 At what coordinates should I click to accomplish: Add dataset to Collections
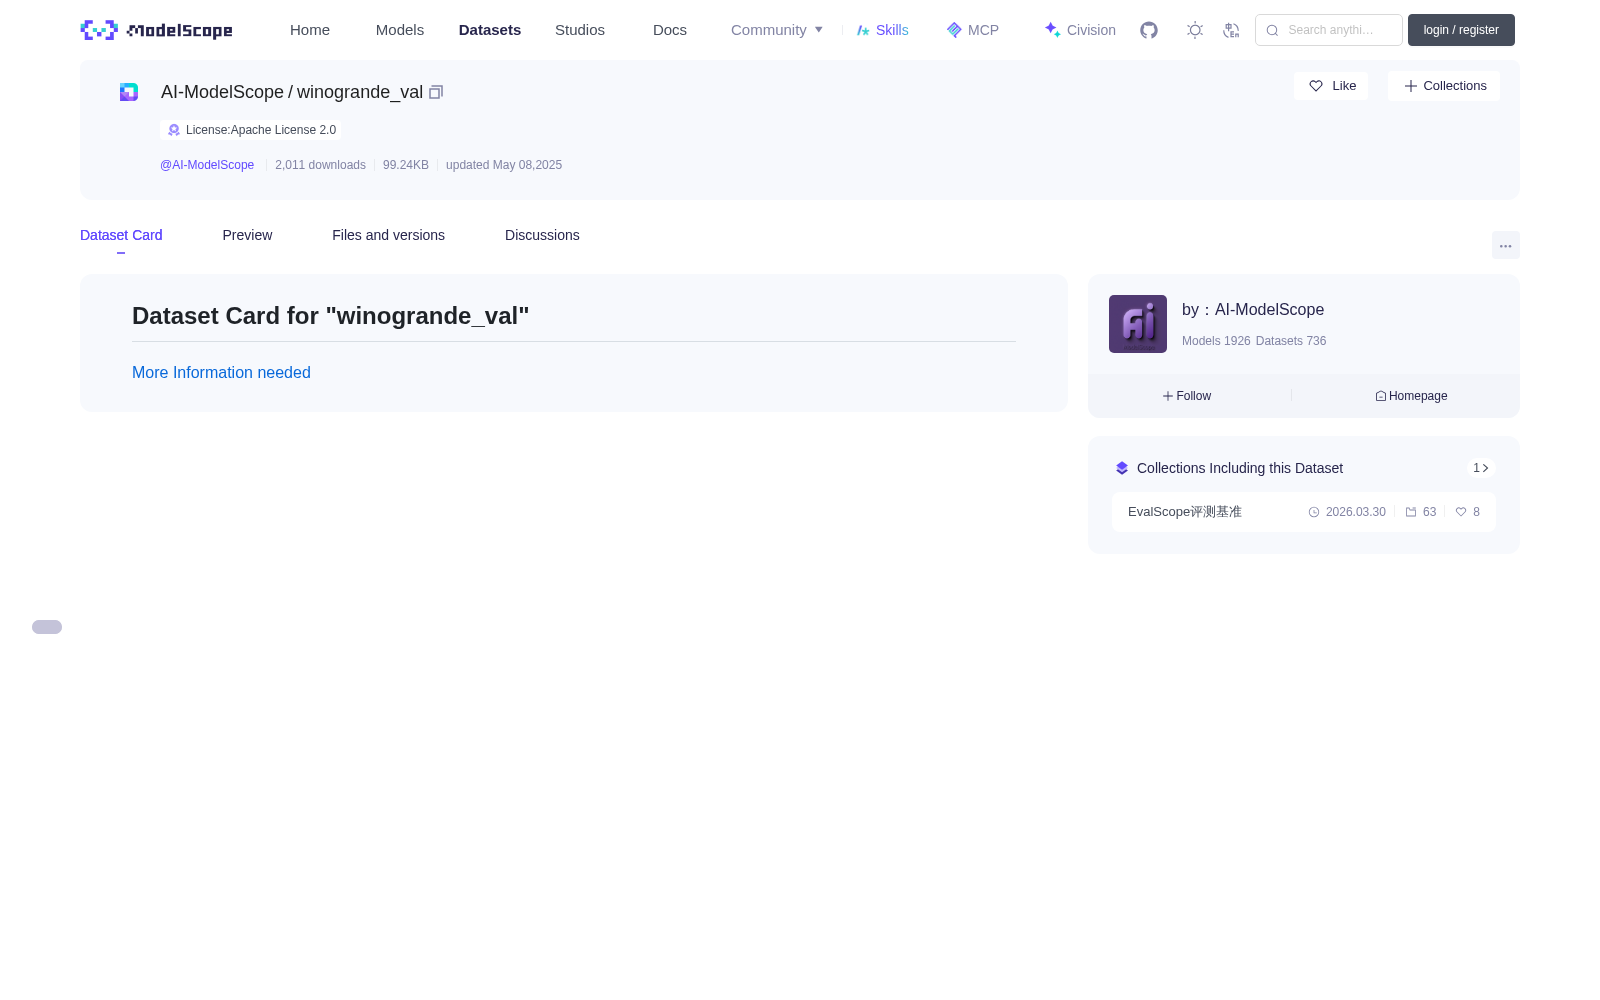(x=1444, y=86)
